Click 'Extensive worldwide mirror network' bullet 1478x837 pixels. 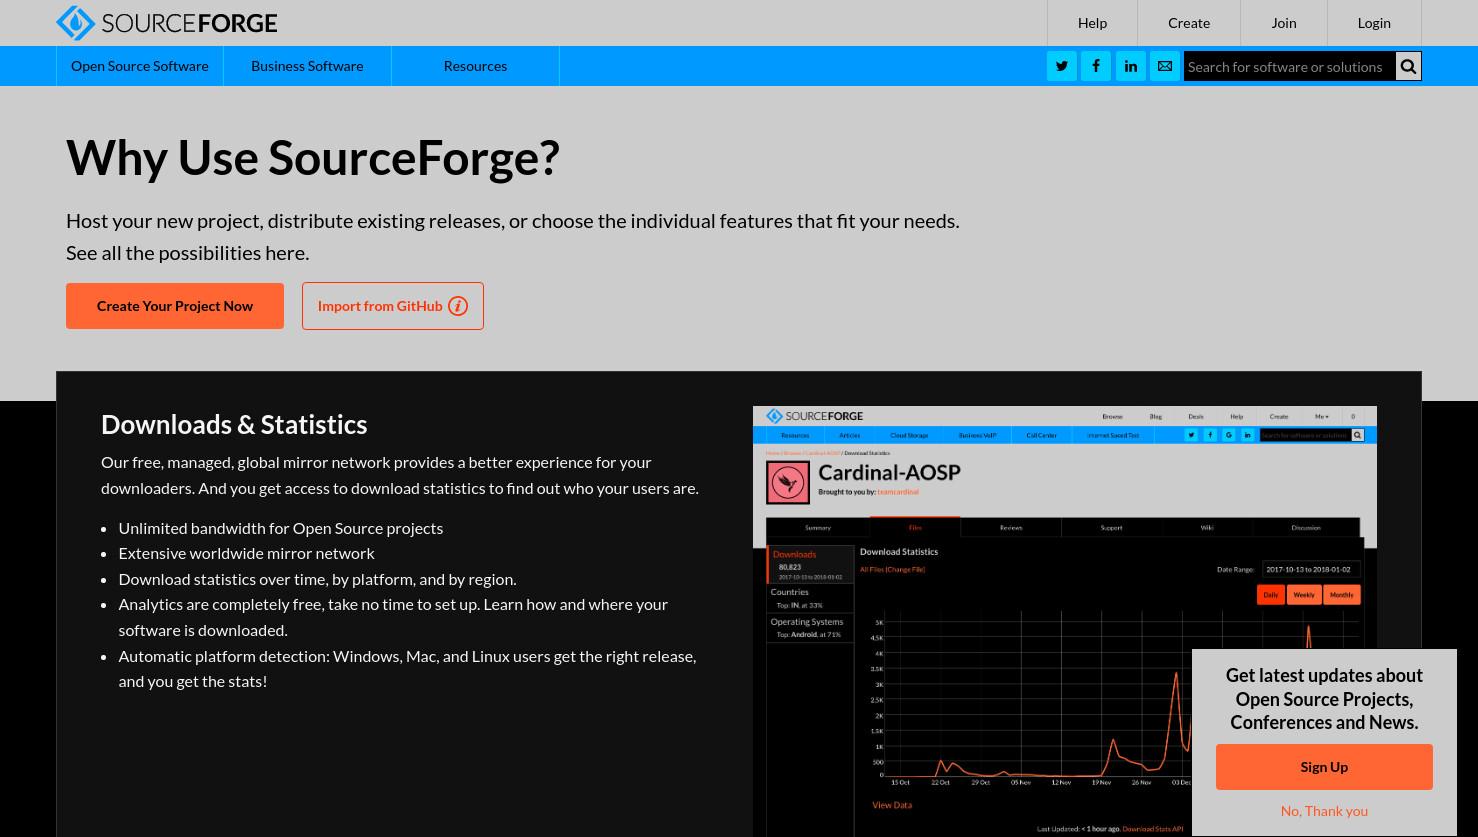coord(246,553)
